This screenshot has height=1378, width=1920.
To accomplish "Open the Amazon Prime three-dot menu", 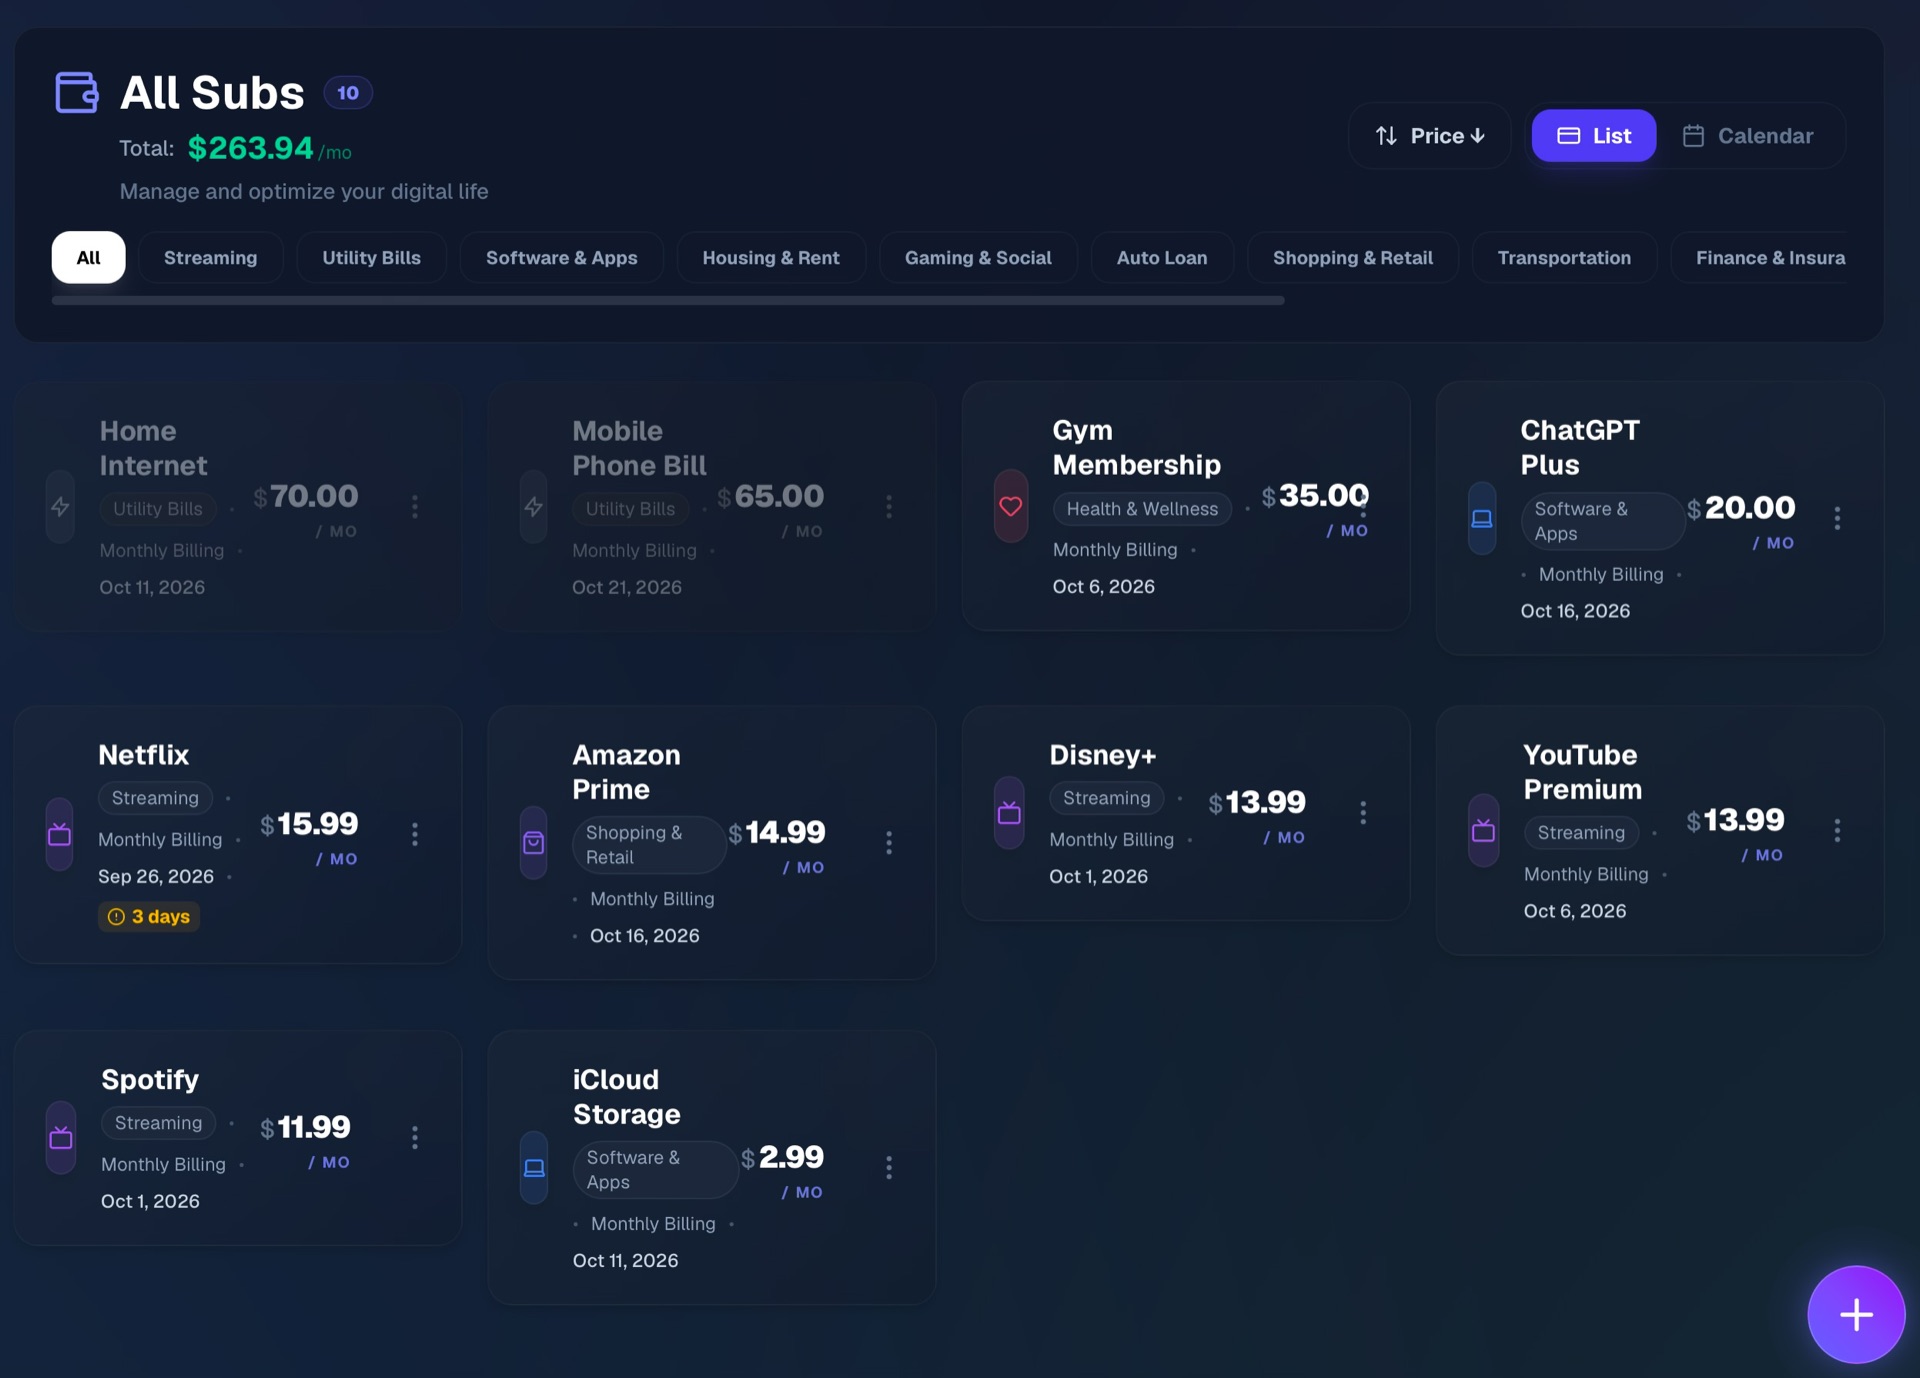I will pyautogui.click(x=889, y=843).
